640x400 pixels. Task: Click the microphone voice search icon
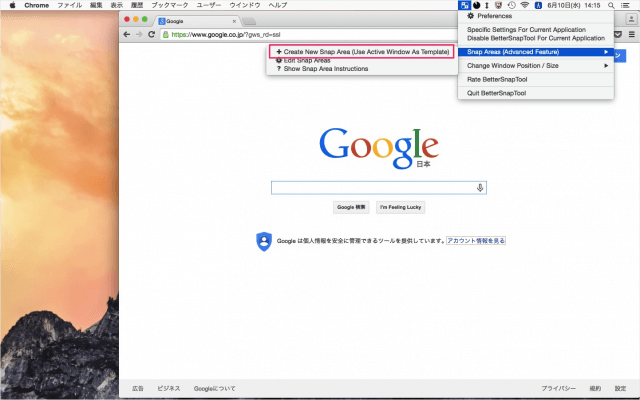point(480,187)
